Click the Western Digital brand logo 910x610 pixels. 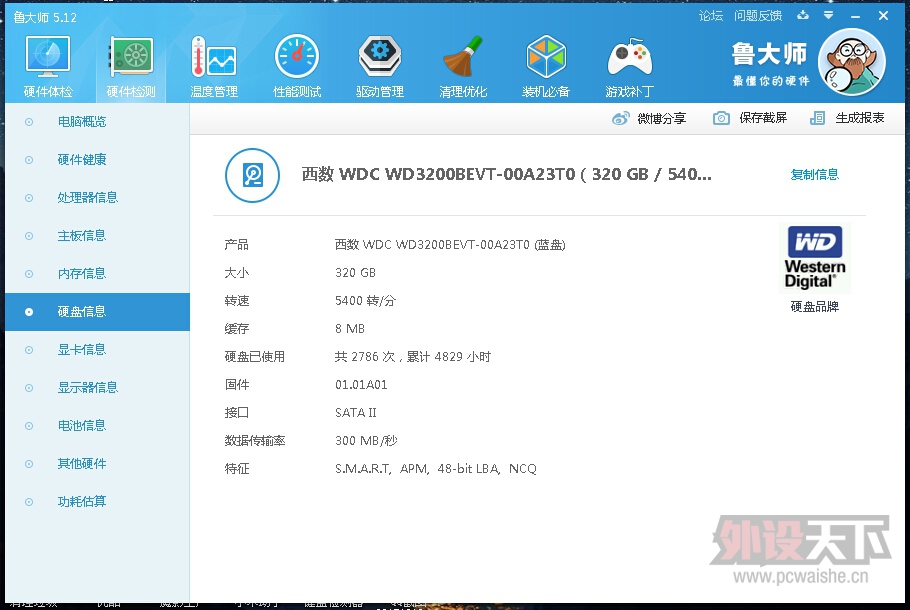[814, 258]
